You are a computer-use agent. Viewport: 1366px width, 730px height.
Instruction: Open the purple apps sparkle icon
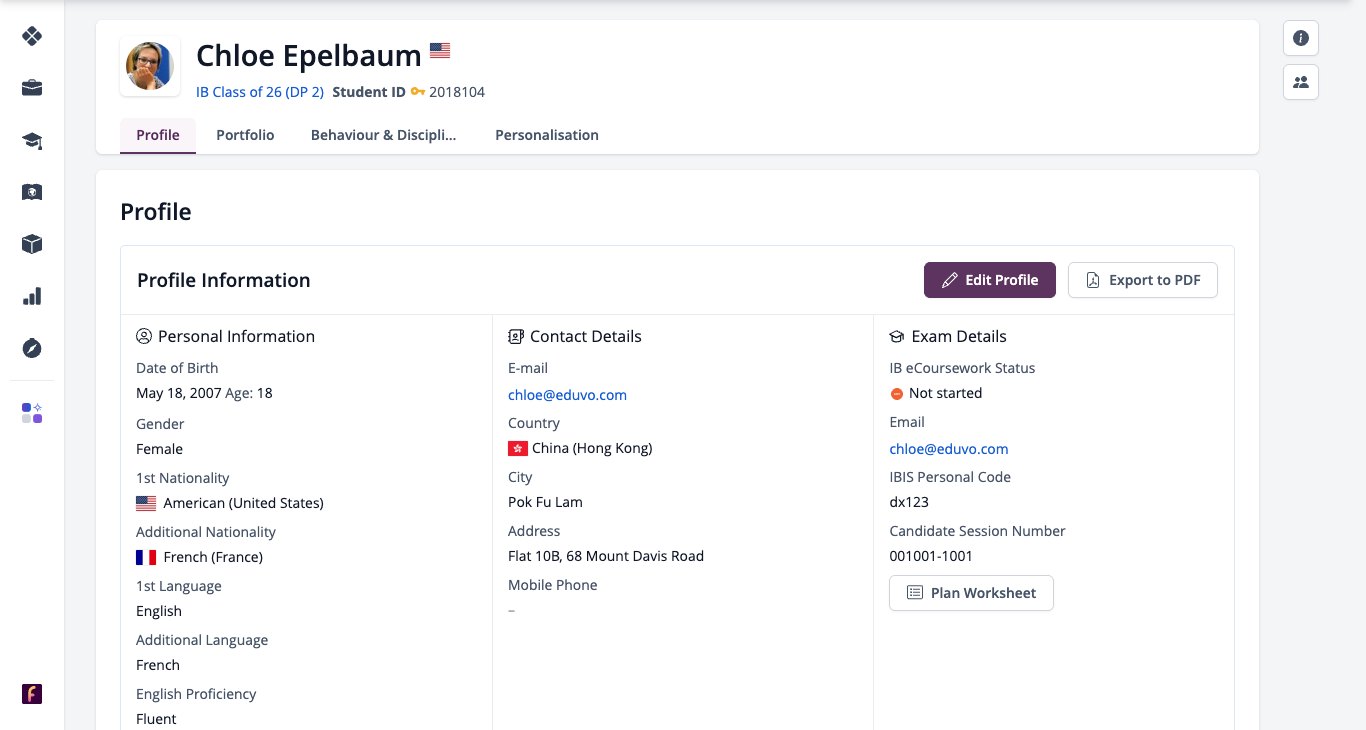pyautogui.click(x=32, y=413)
